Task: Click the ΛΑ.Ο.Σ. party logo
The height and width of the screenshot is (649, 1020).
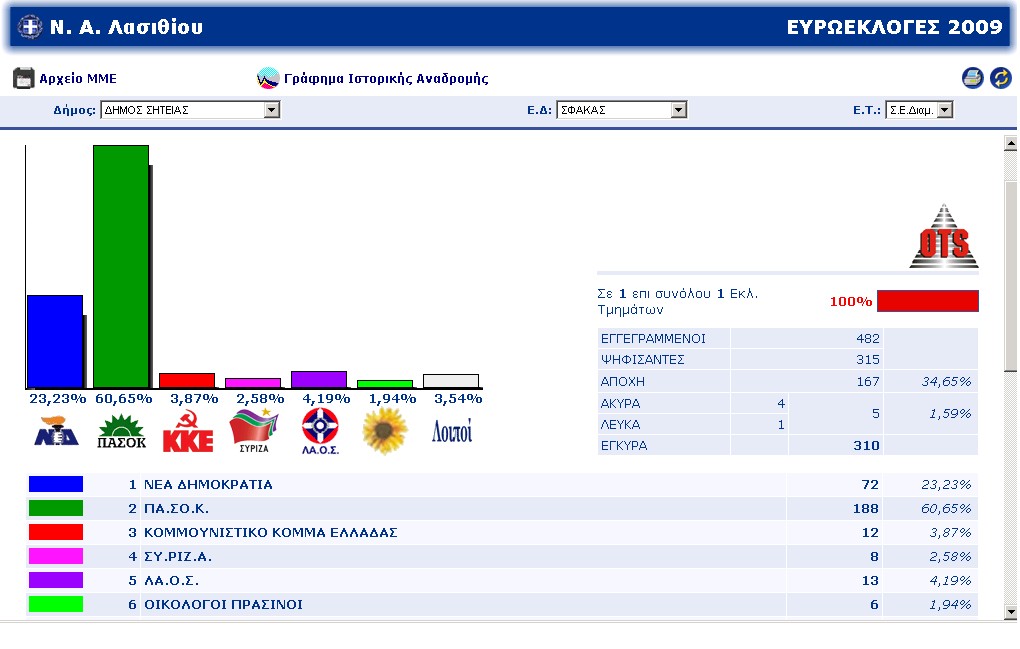Action: tap(320, 431)
